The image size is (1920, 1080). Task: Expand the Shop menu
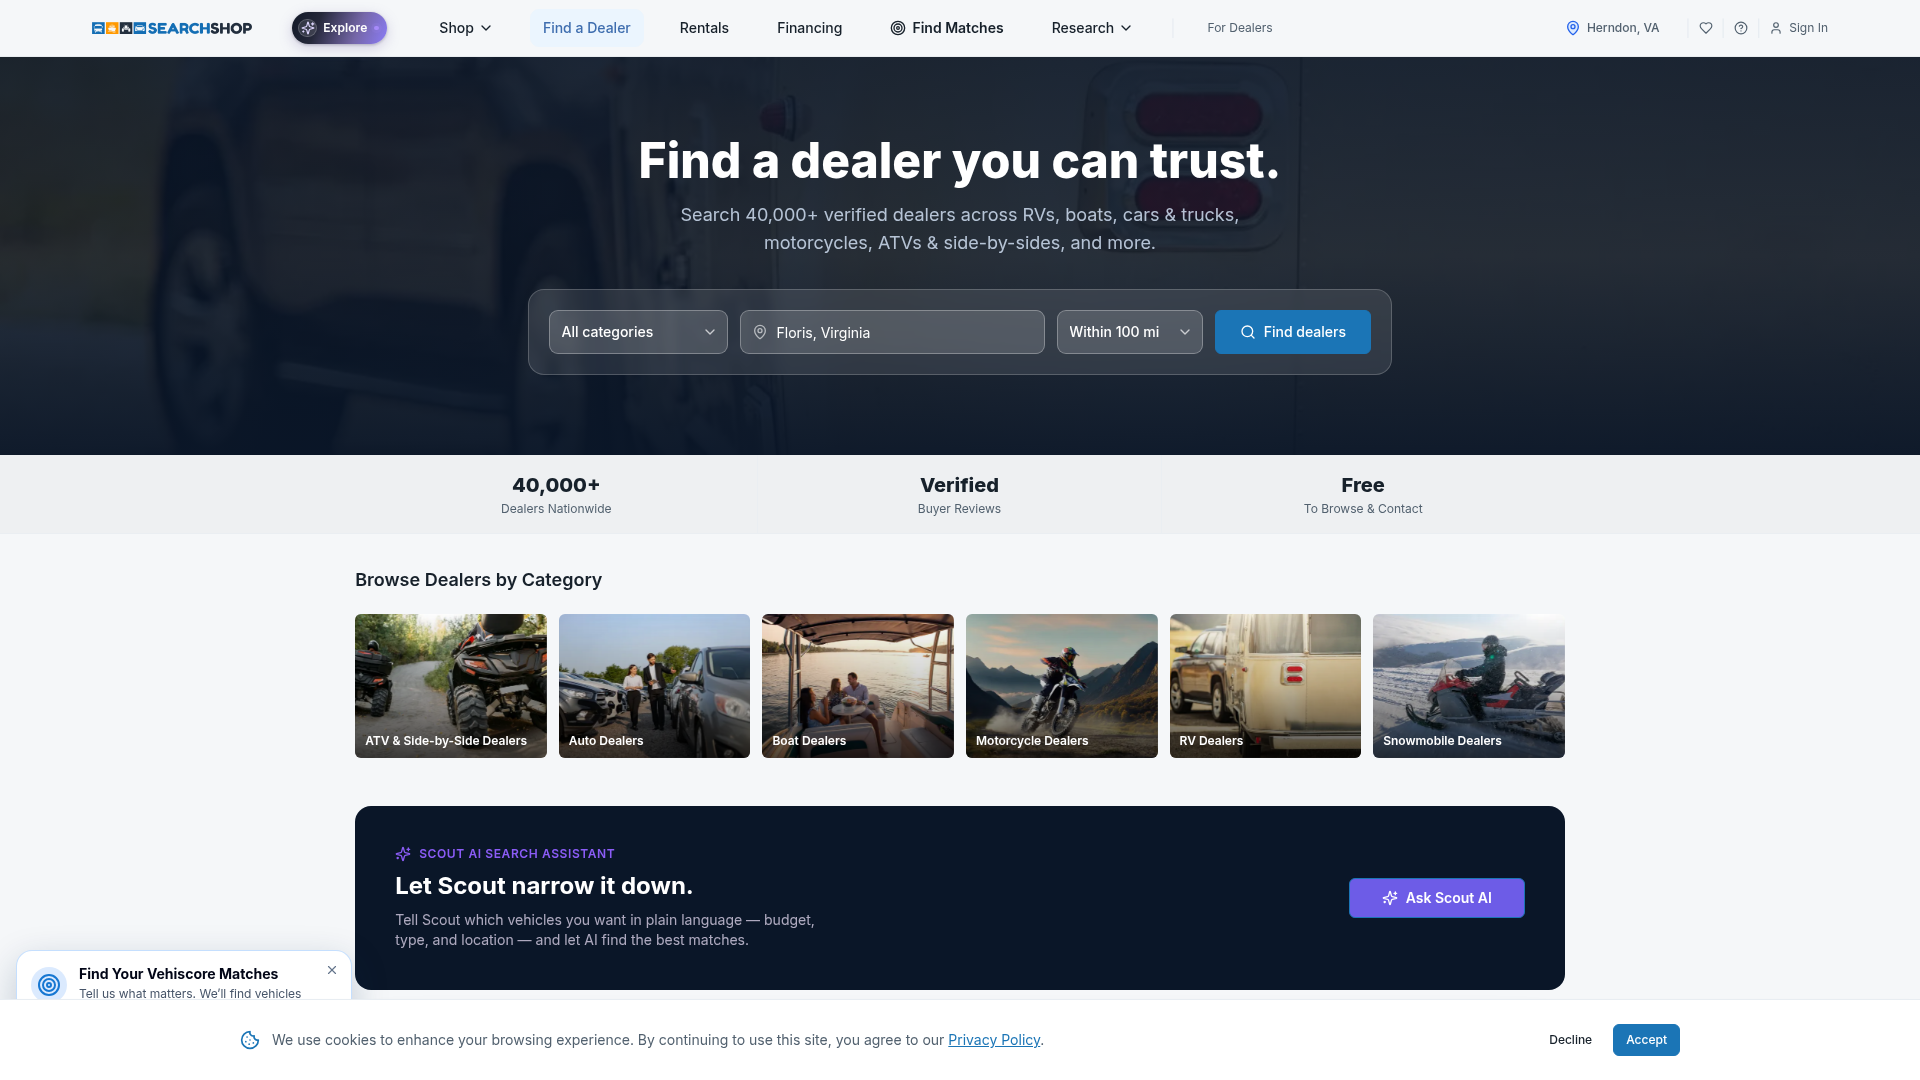[x=465, y=28]
